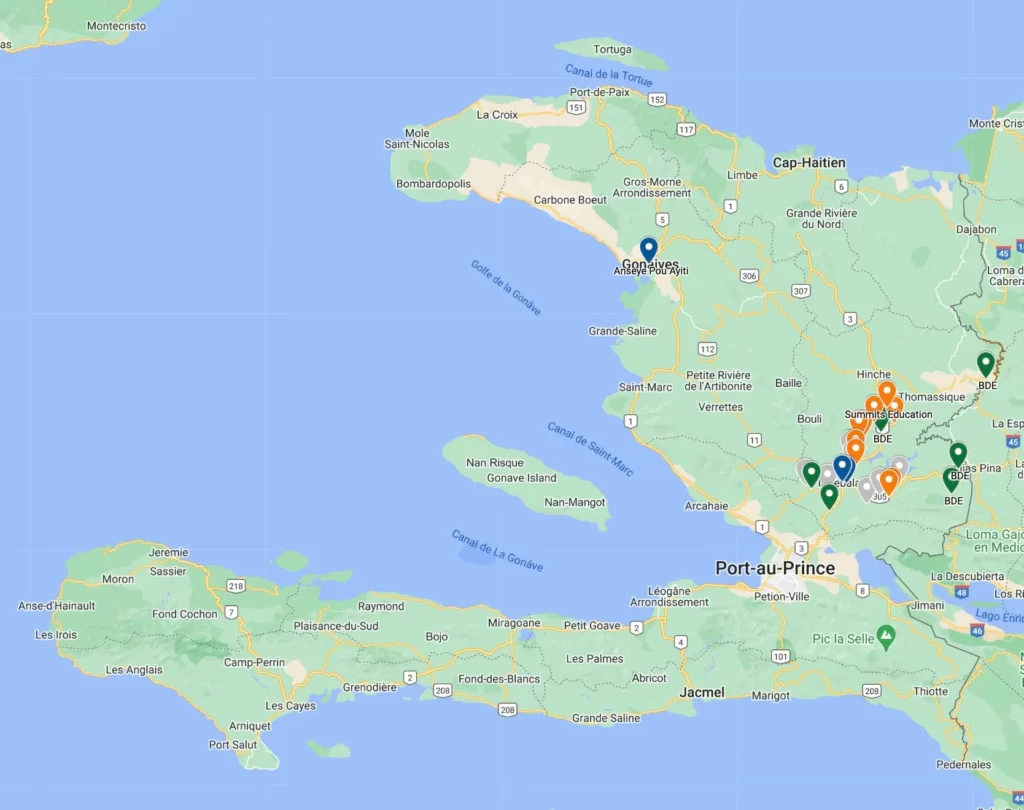1024x810 pixels.
Task: Click the Les Cayes town label
Action: (290, 706)
